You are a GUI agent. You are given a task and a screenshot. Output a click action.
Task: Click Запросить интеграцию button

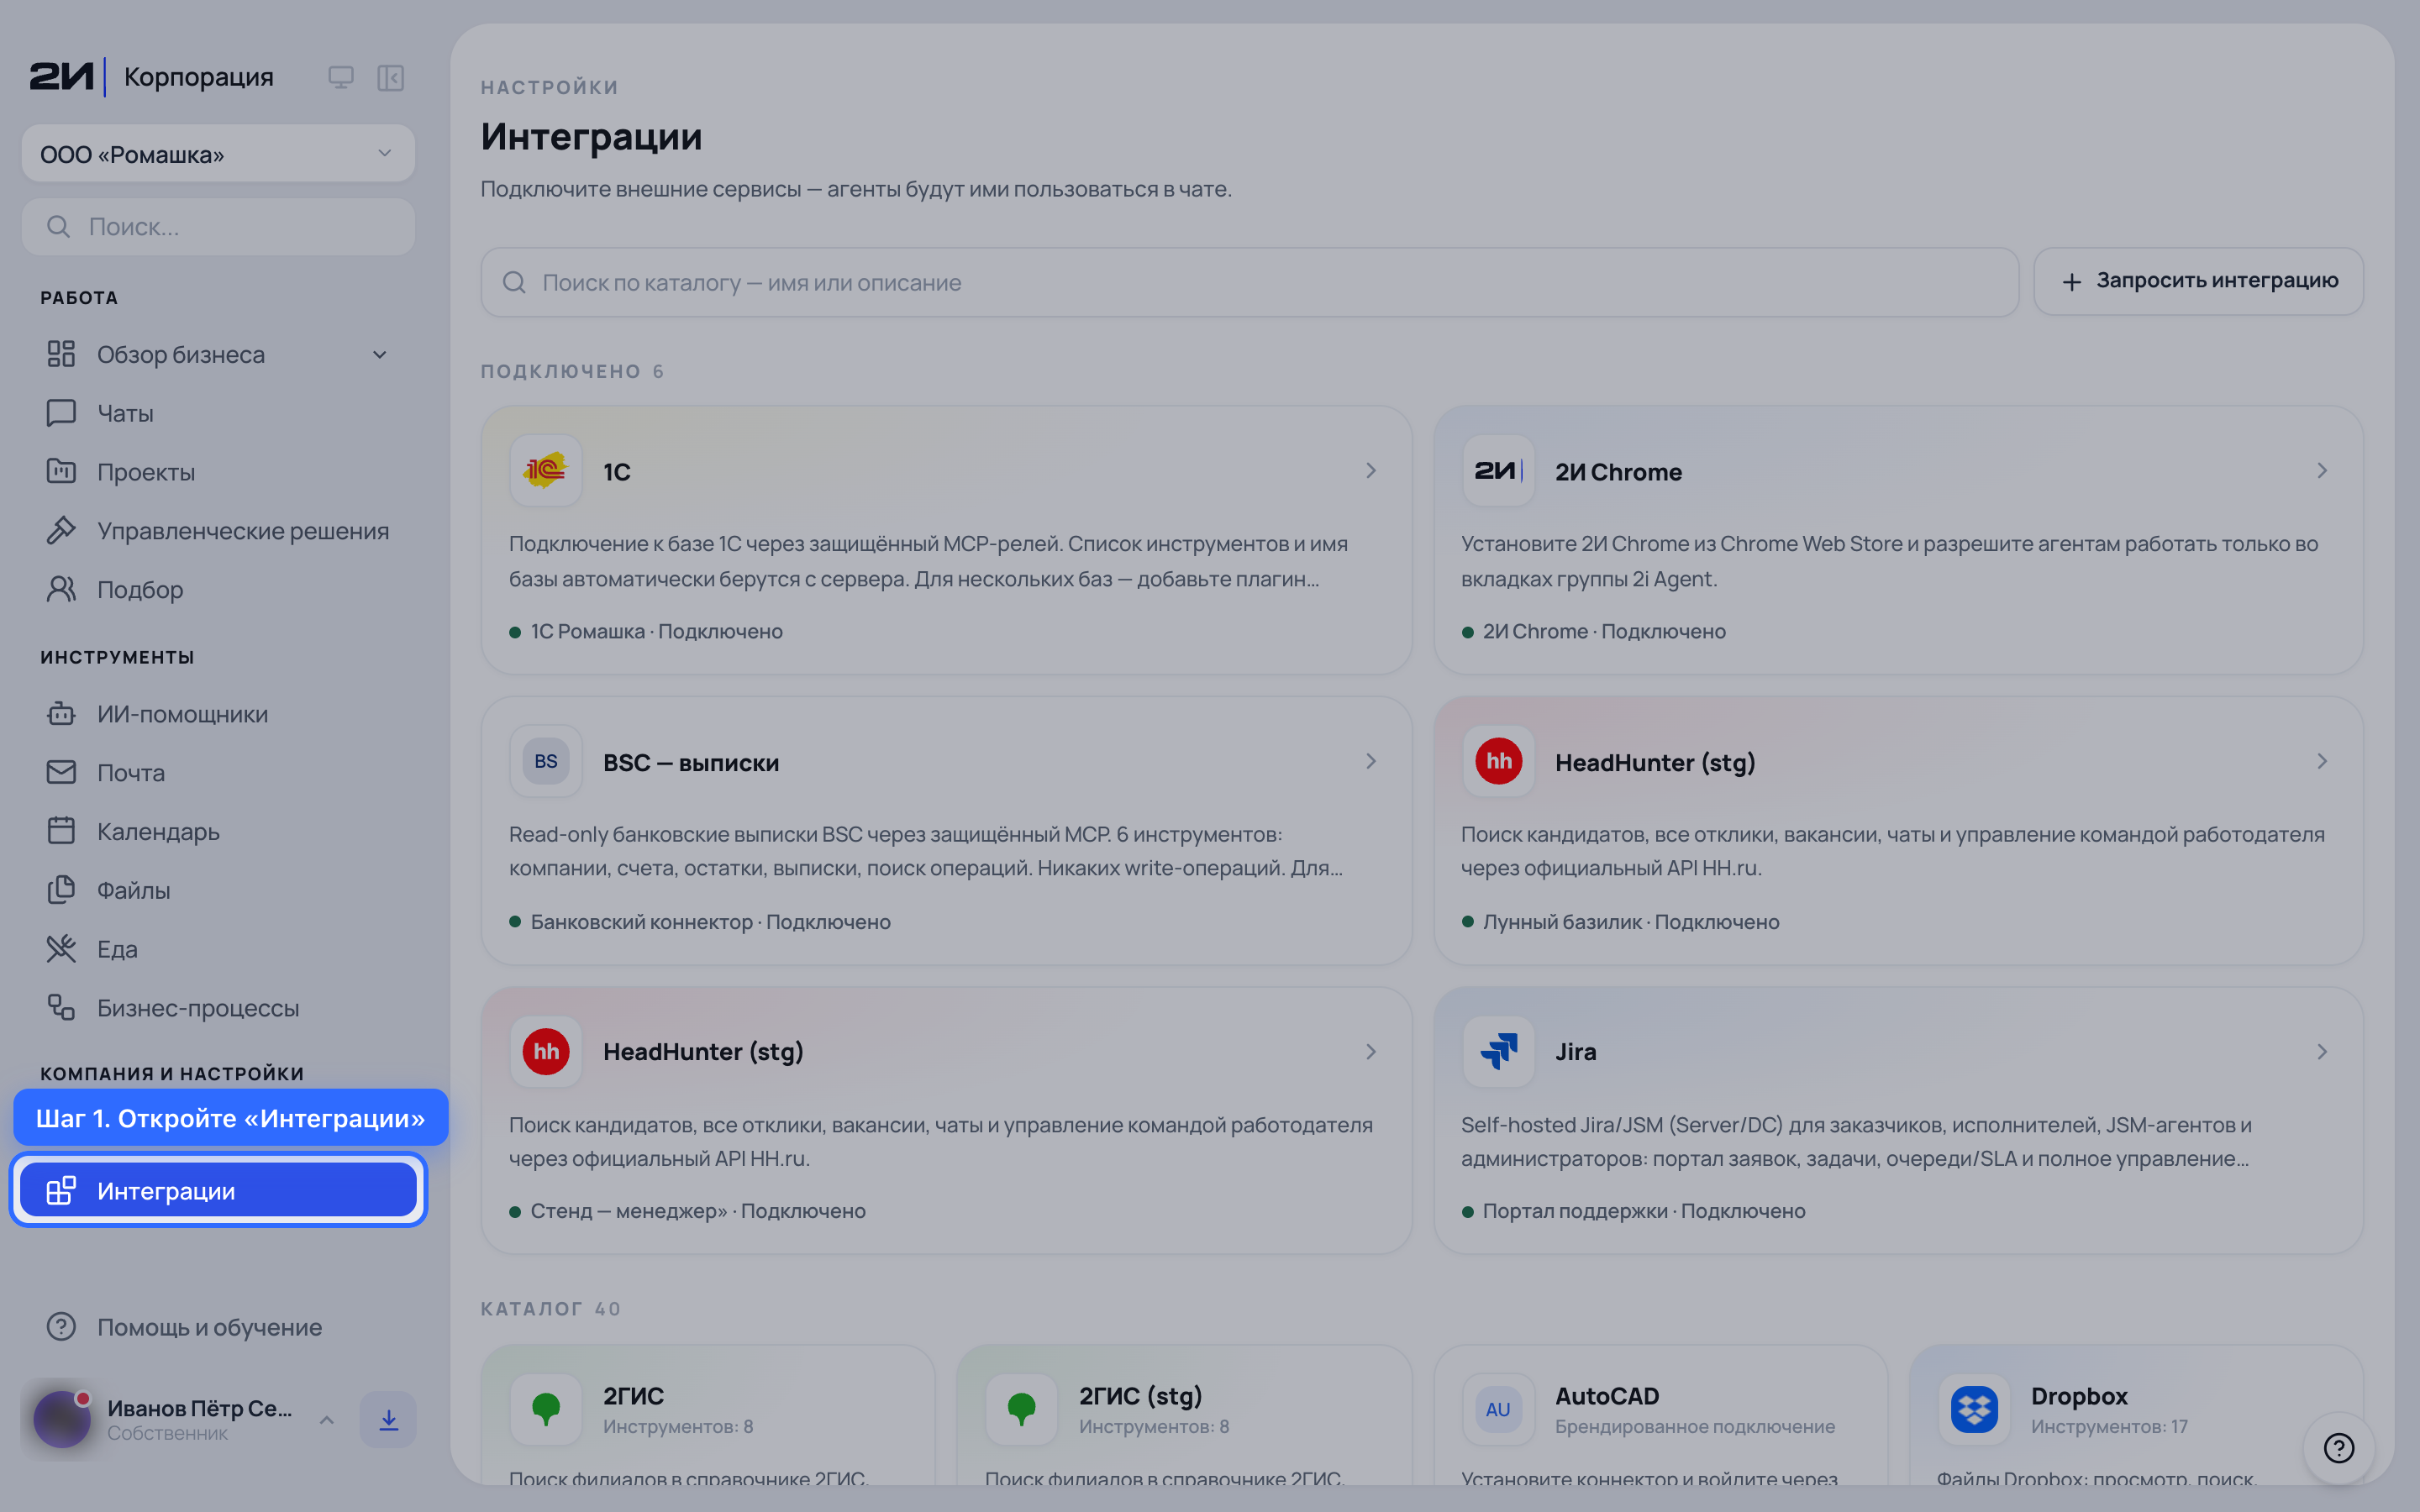pos(2198,282)
